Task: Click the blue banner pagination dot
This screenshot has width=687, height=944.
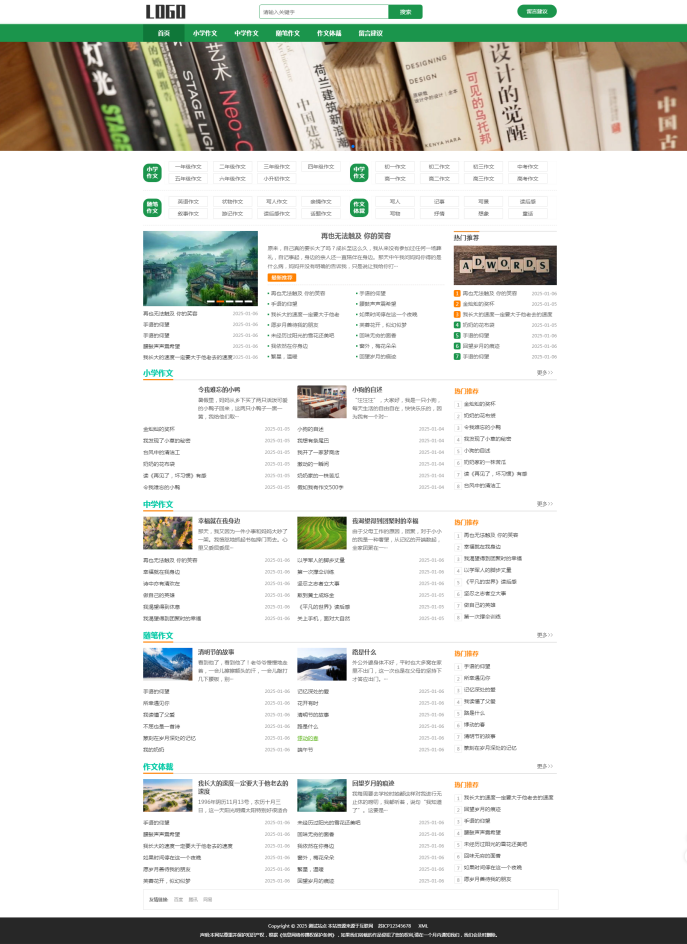Action: tap(353, 146)
